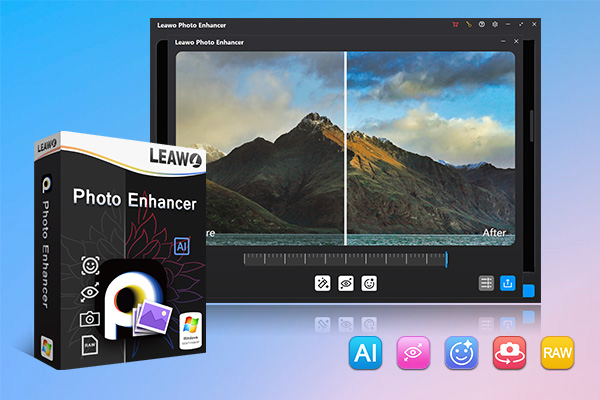Close the inner preview dialog
This screenshot has height=400, width=600.
[516, 41]
